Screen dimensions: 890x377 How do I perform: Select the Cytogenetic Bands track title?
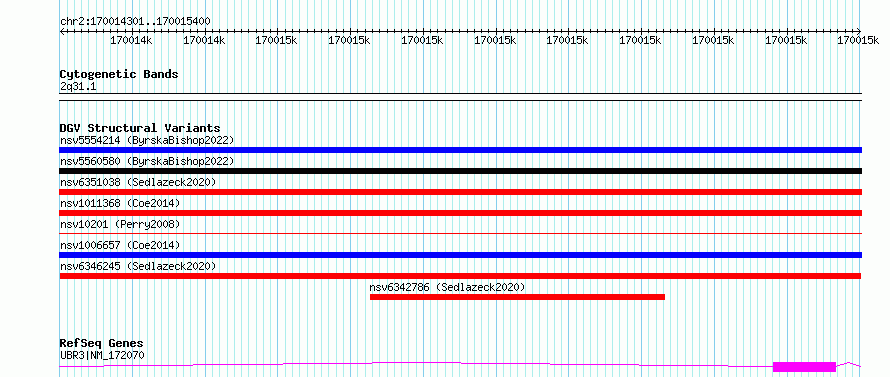pos(119,74)
